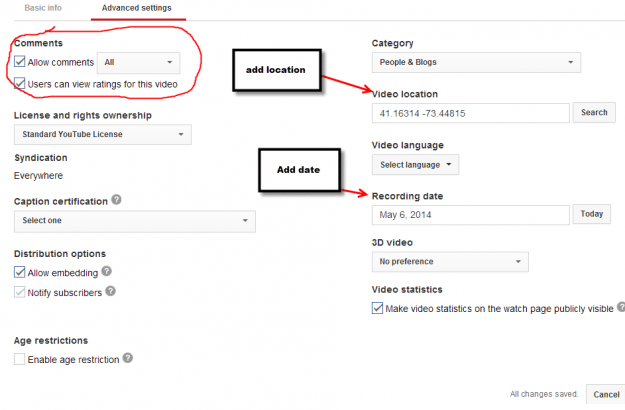625x410 pixels.
Task: Toggle Allow embedding checkbox
Action: pyautogui.click(x=19, y=272)
